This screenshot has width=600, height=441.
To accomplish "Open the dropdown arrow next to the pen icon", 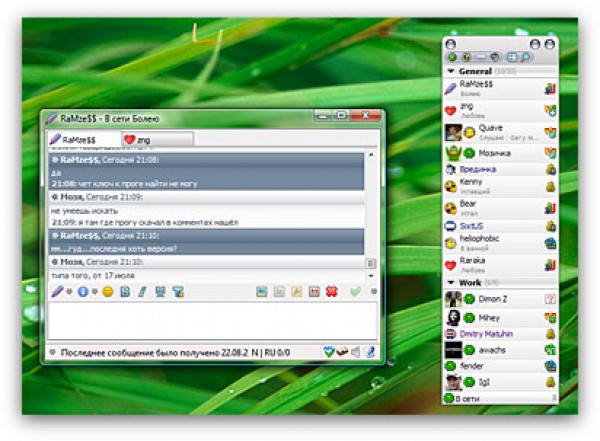I will tap(70, 292).
